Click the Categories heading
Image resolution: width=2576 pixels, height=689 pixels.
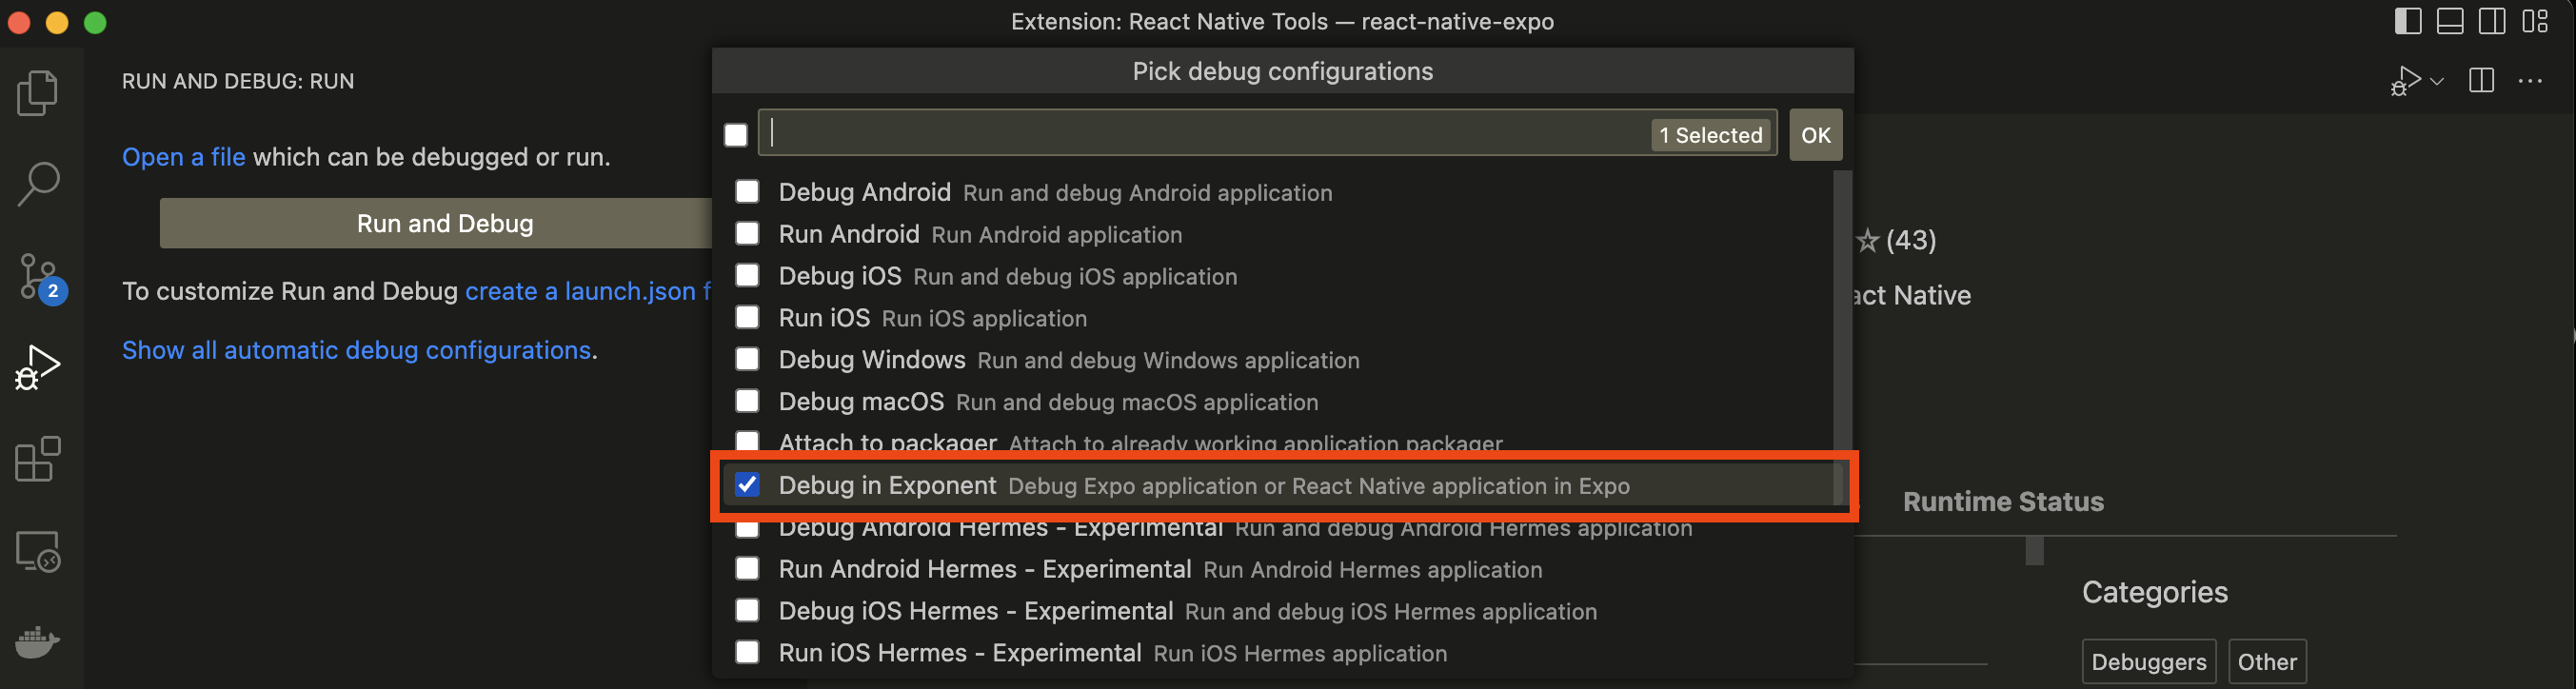pyautogui.click(x=2154, y=592)
